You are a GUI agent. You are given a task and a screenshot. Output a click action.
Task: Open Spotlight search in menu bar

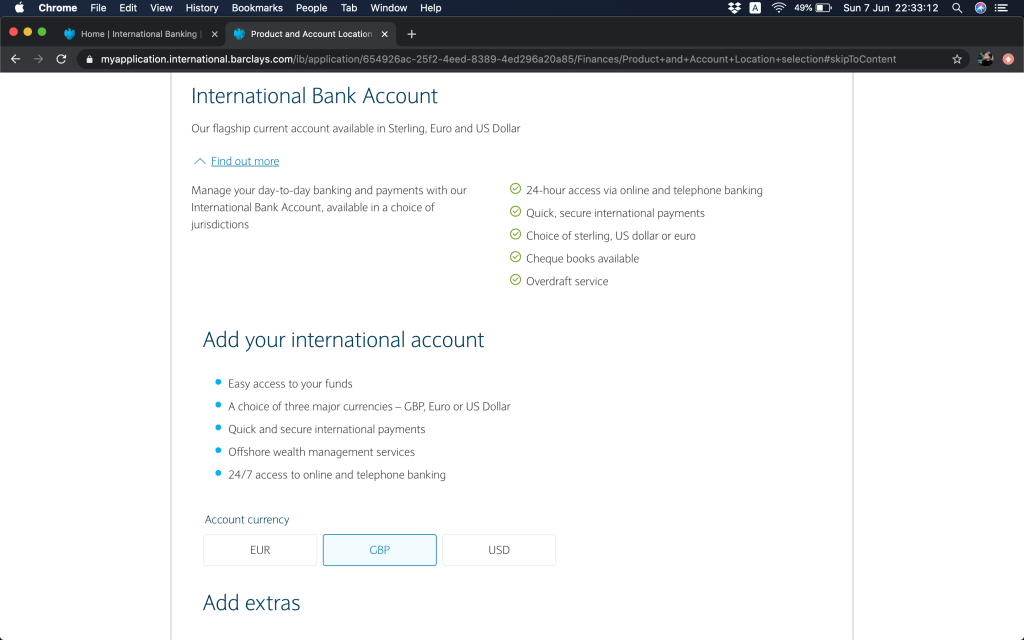957,8
